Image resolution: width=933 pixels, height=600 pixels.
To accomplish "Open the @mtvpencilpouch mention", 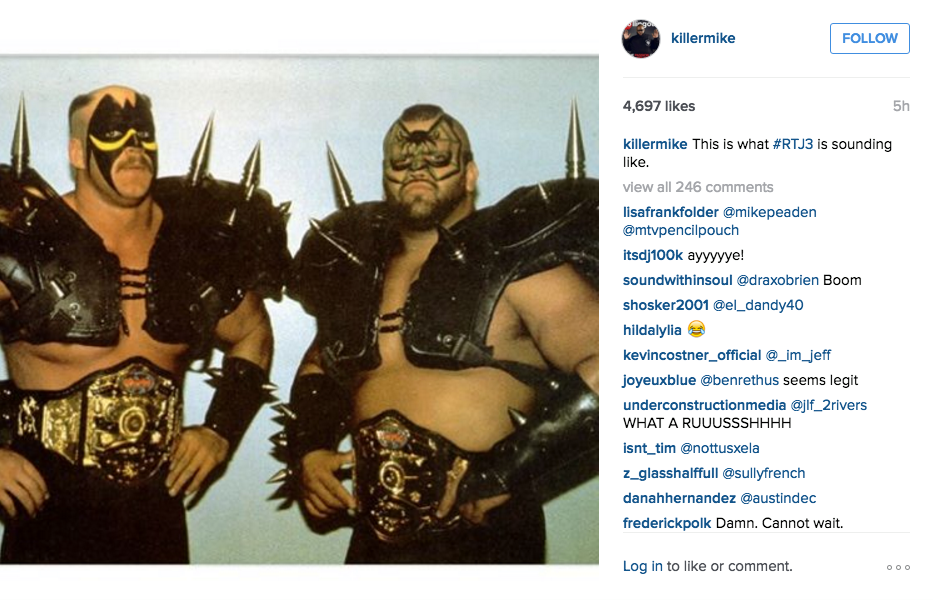I will pos(681,230).
